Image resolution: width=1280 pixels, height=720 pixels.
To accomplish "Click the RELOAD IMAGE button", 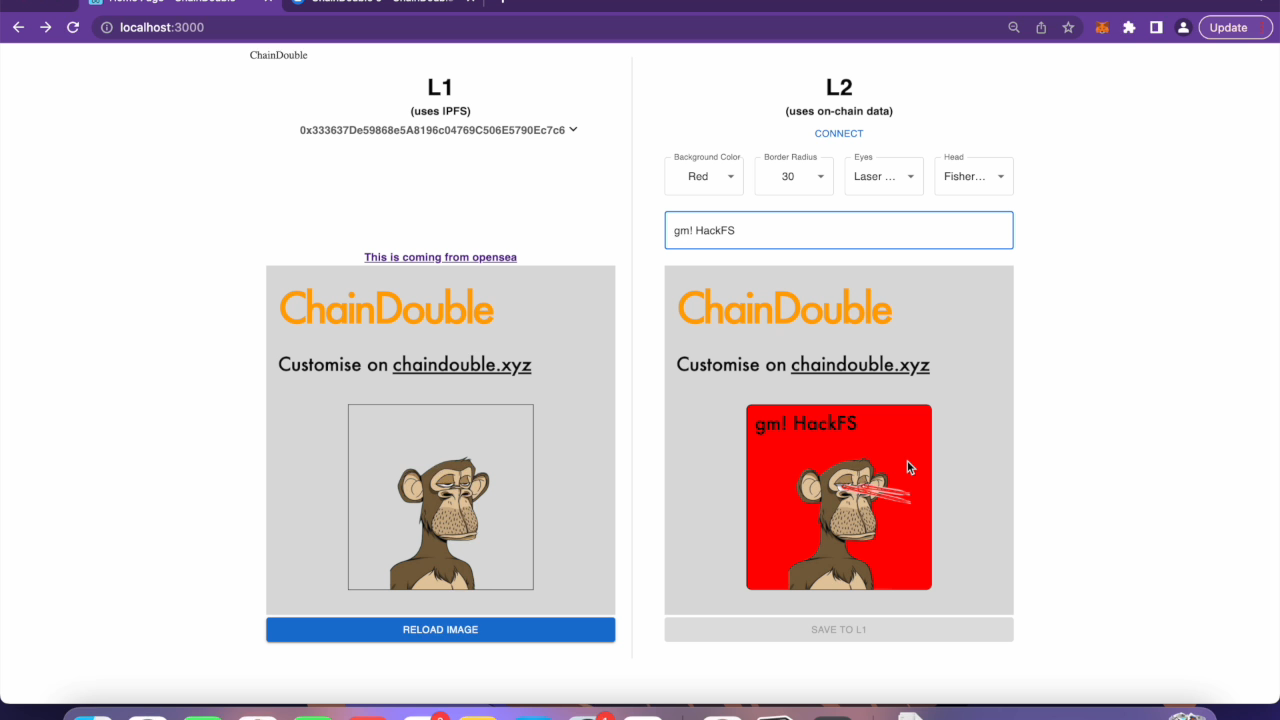I will (x=440, y=630).
